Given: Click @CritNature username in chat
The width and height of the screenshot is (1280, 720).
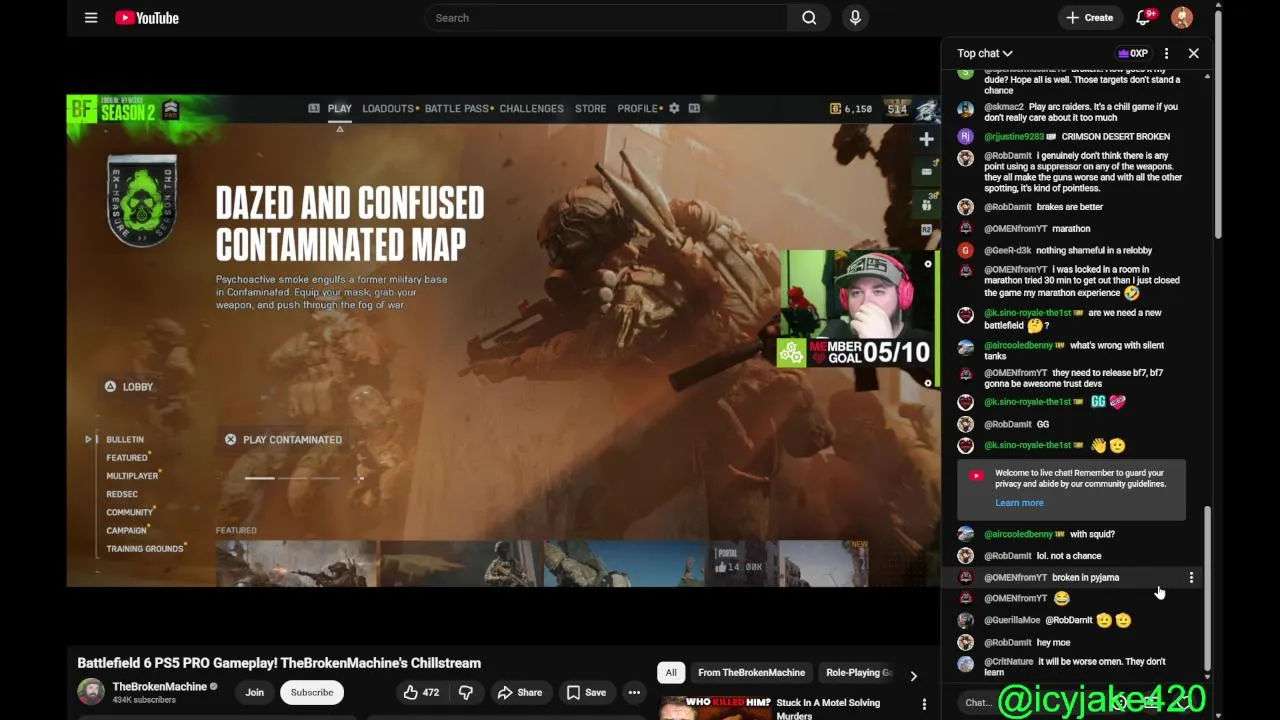Looking at the screenshot, I should coord(1009,662).
